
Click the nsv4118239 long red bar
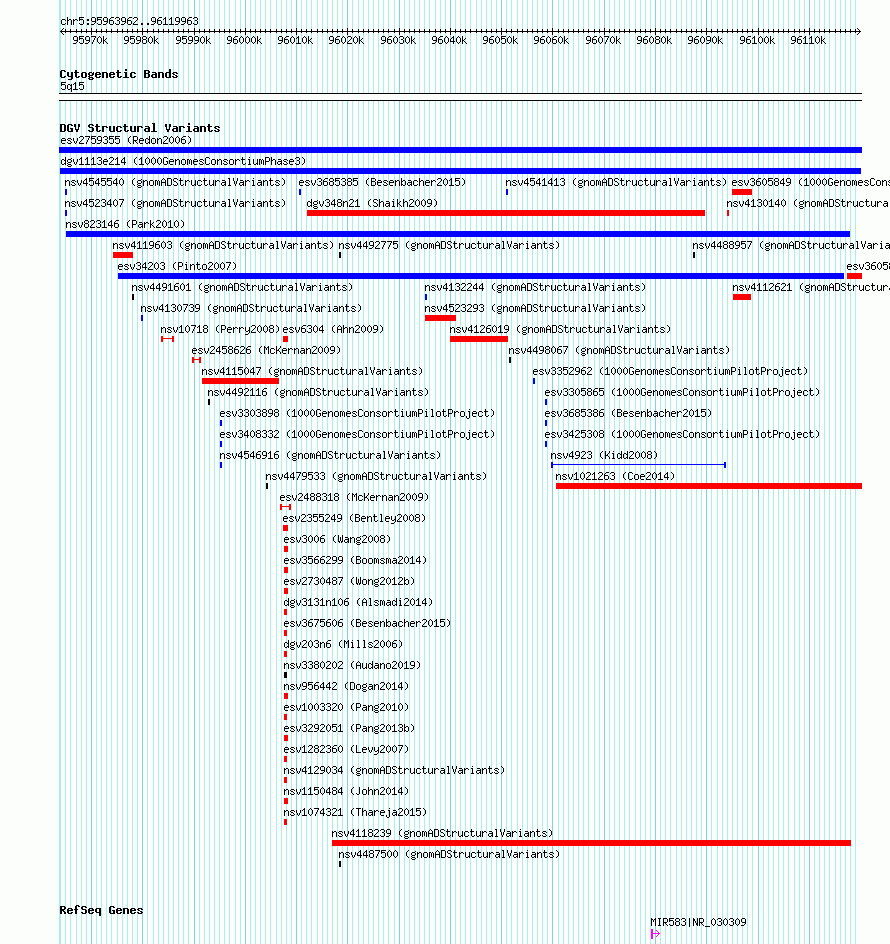(591, 843)
